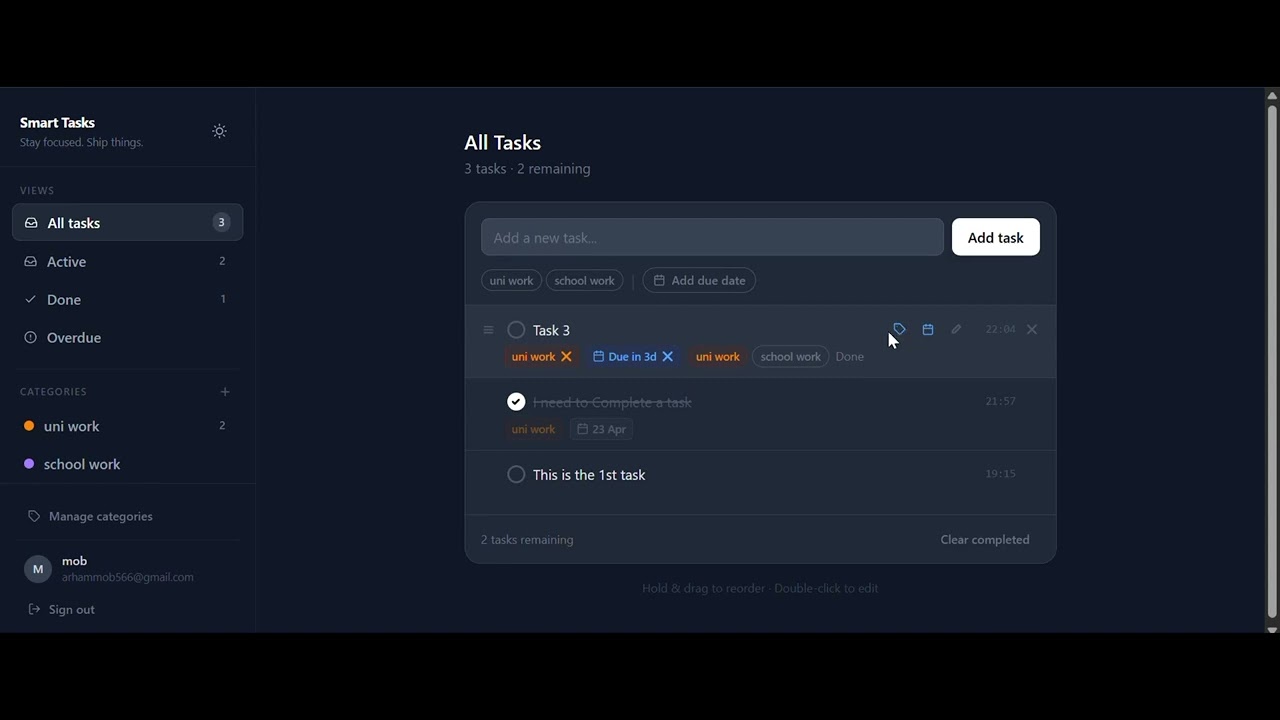
Task: Open the Overdue view
Action: pyautogui.click(x=127, y=337)
